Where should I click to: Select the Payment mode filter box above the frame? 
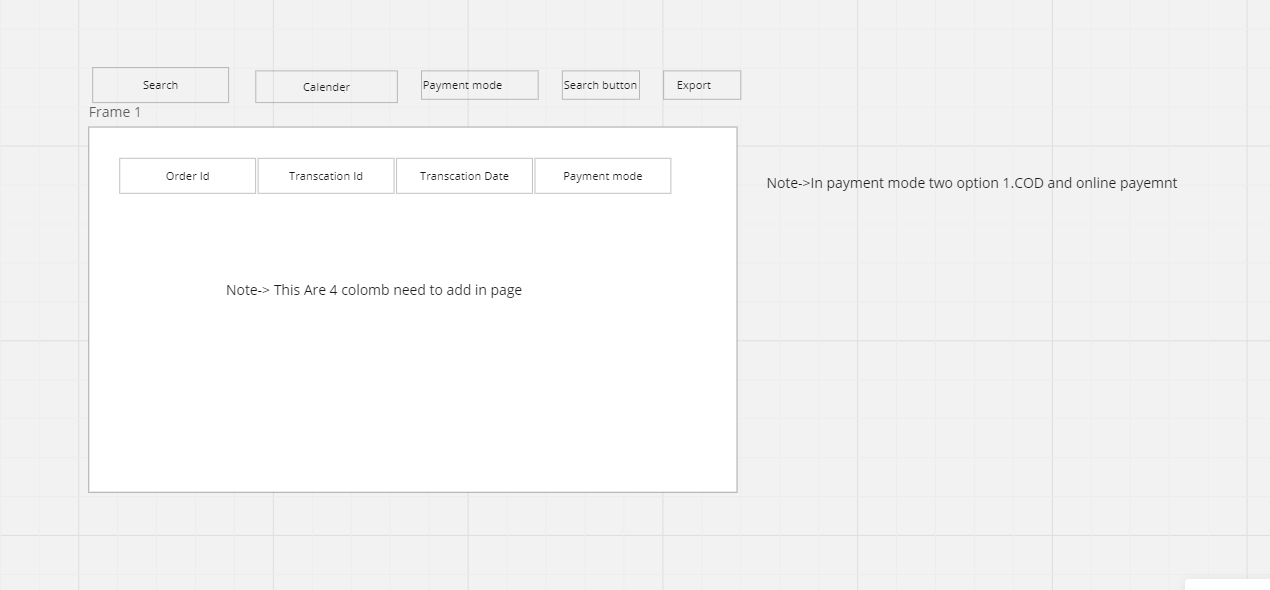[x=479, y=85]
